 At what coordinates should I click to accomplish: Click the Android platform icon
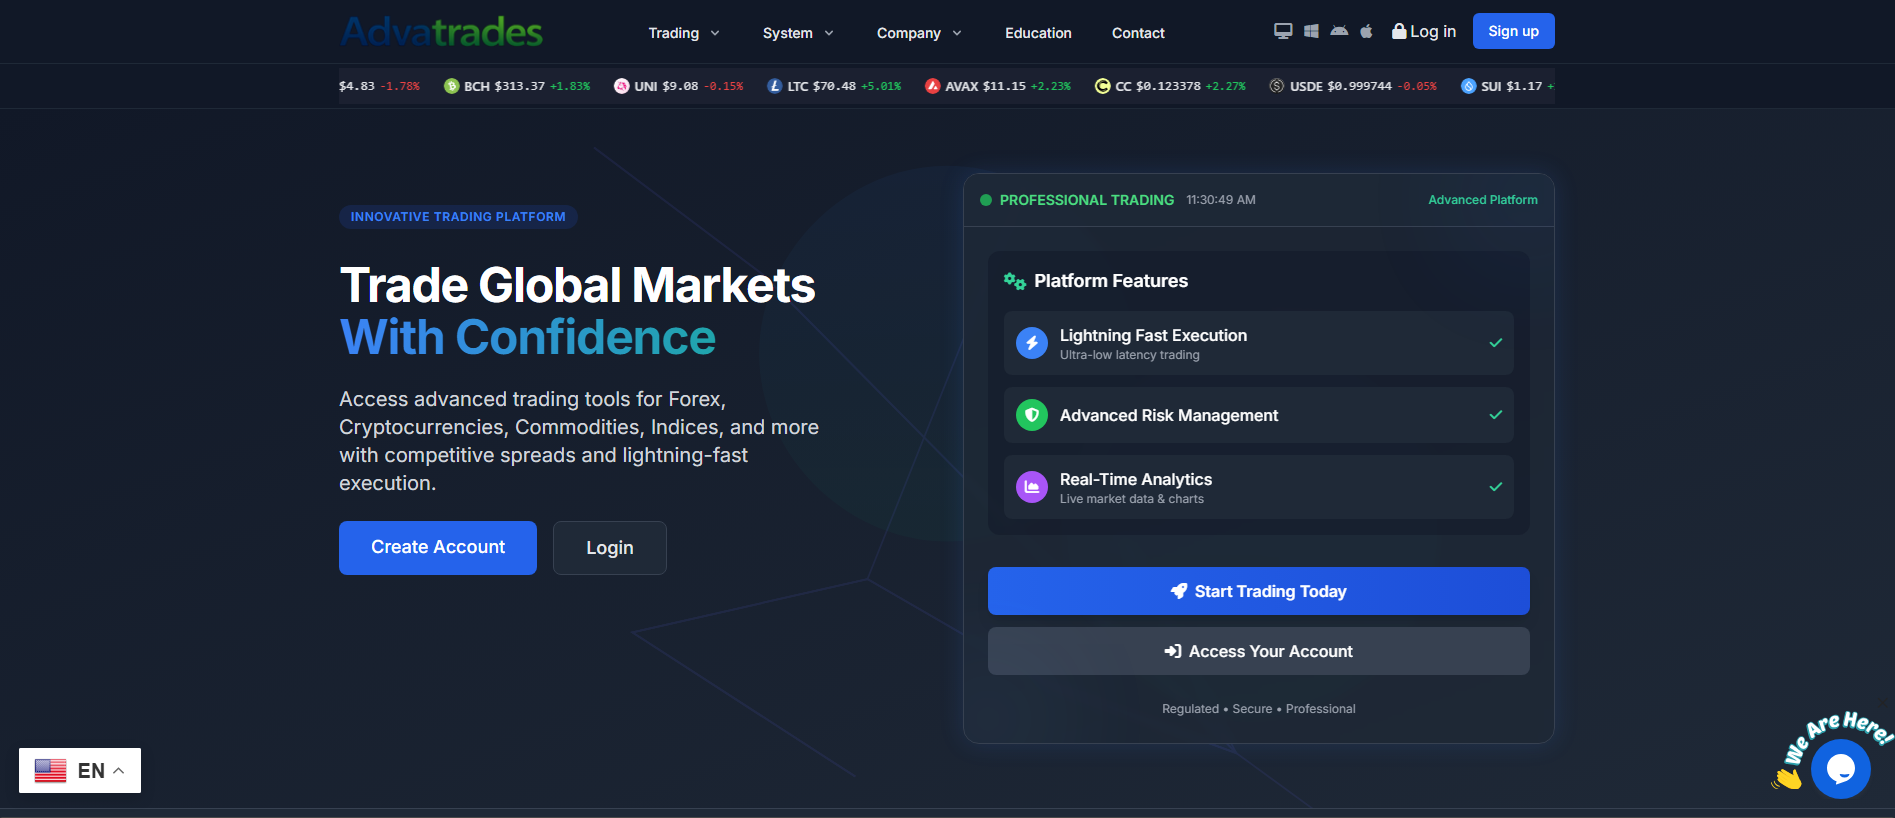click(1339, 31)
